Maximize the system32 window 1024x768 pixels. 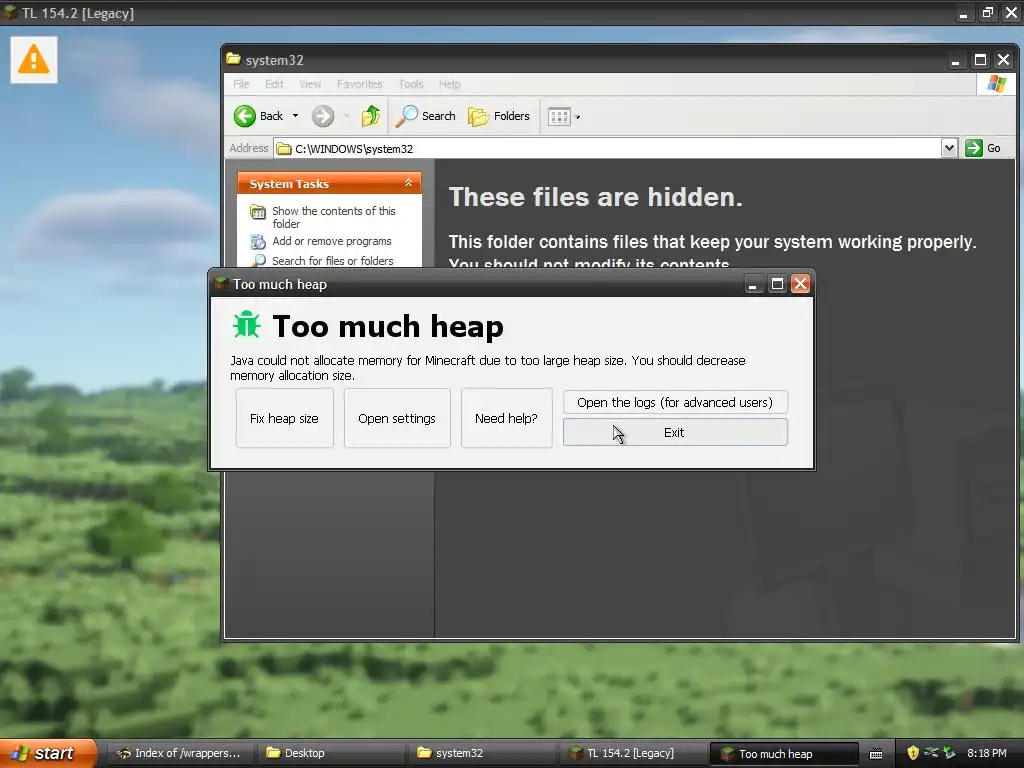(x=980, y=60)
